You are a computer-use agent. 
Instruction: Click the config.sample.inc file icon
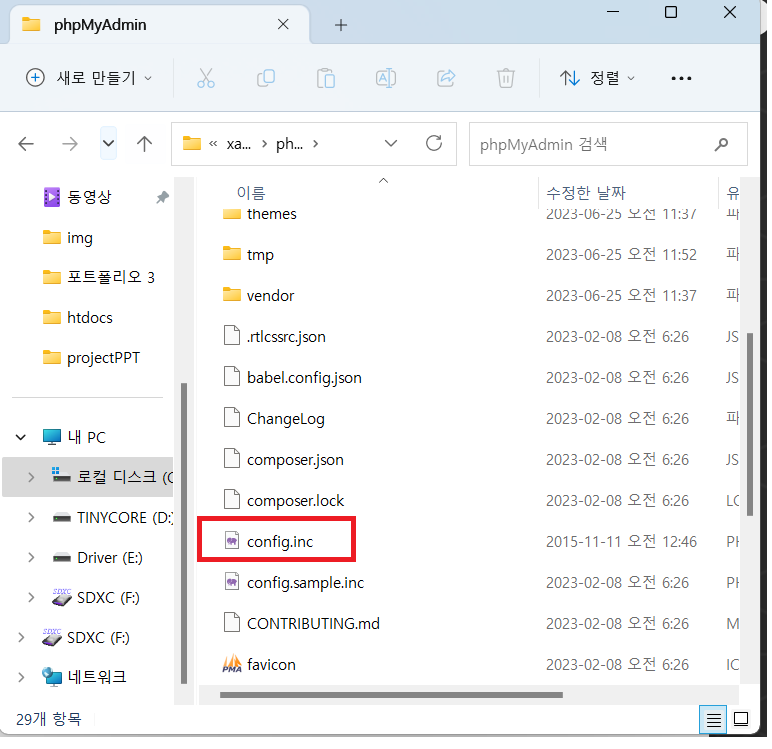[x=232, y=582]
